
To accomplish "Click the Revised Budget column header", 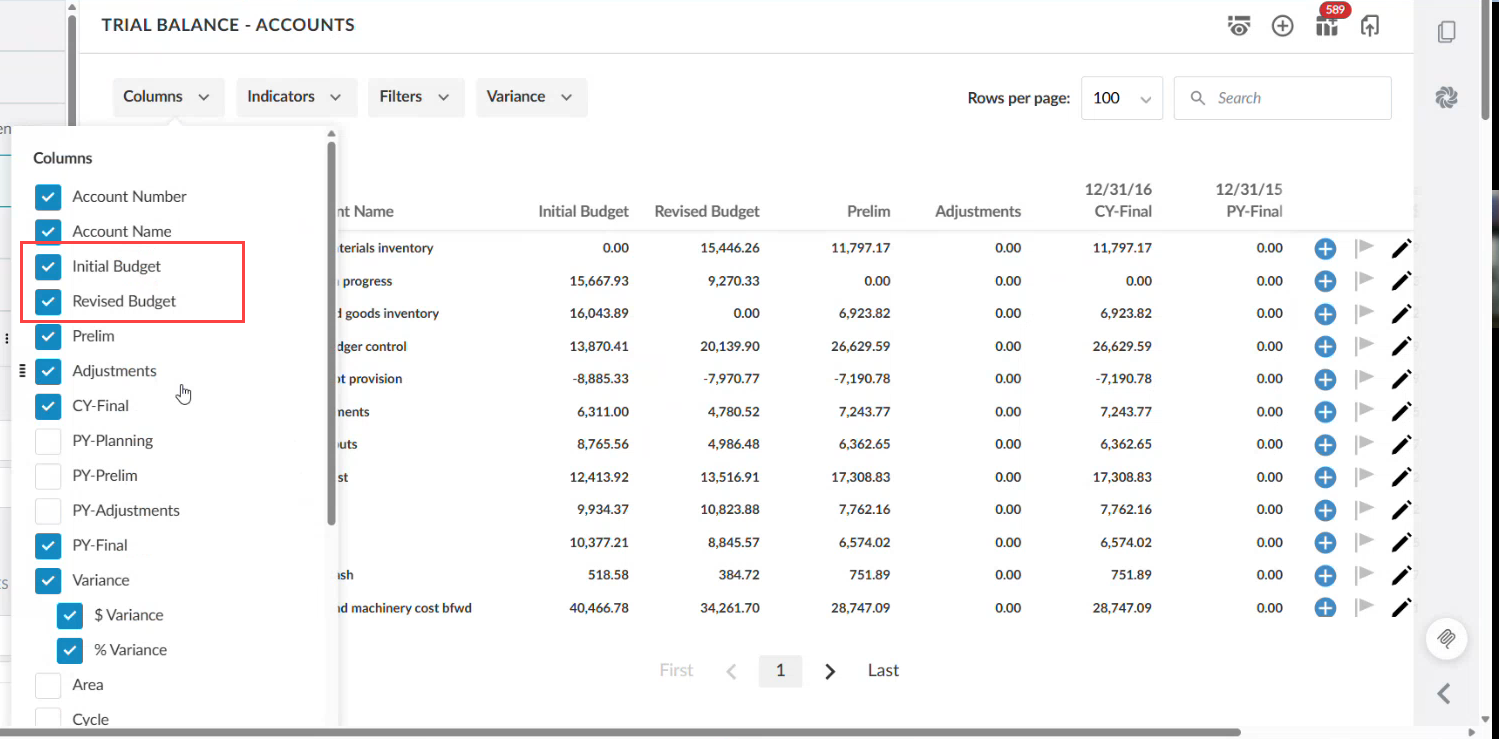I will click(x=707, y=211).
